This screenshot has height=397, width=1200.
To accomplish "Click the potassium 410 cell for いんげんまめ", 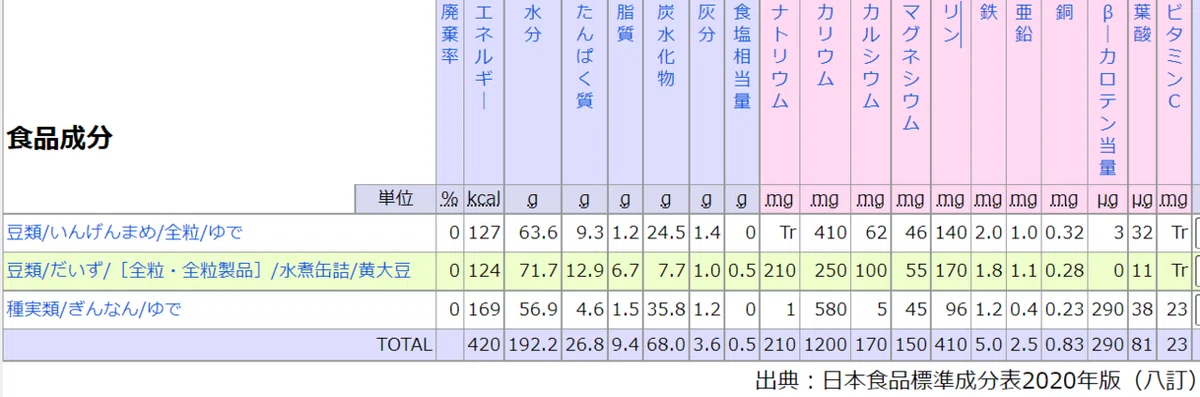I will click(x=824, y=233).
